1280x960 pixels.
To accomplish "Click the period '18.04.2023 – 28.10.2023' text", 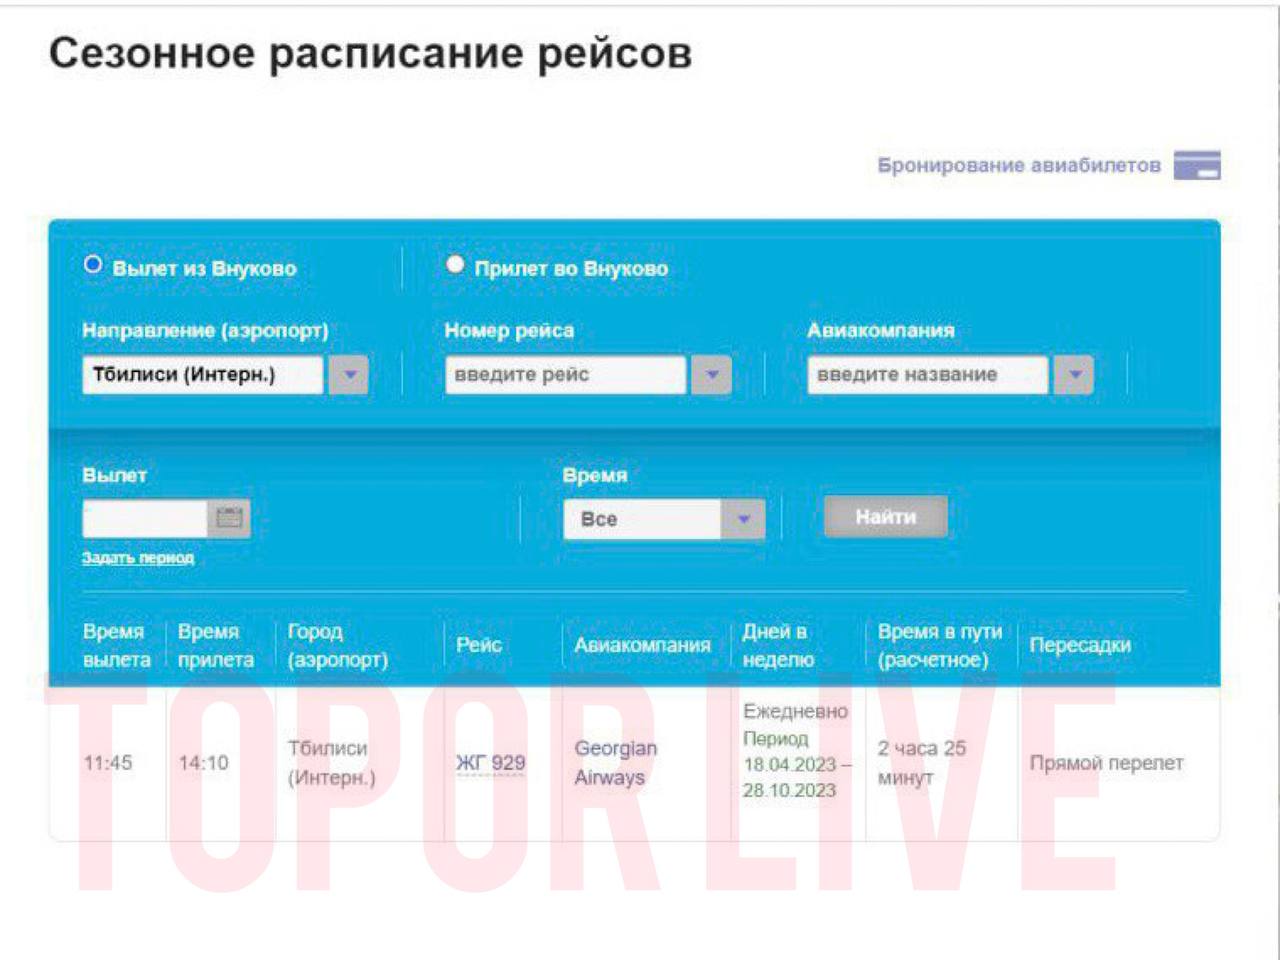I will point(796,777).
